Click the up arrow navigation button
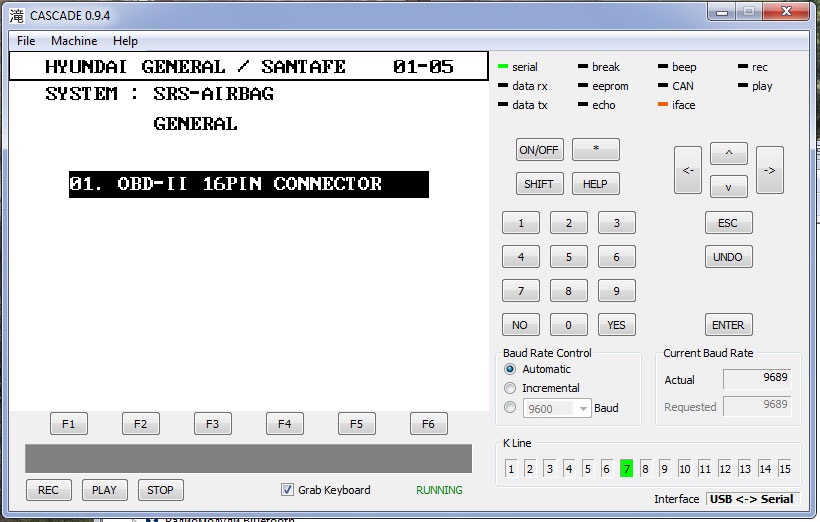This screenshot has width=820, height=522. 728,154
